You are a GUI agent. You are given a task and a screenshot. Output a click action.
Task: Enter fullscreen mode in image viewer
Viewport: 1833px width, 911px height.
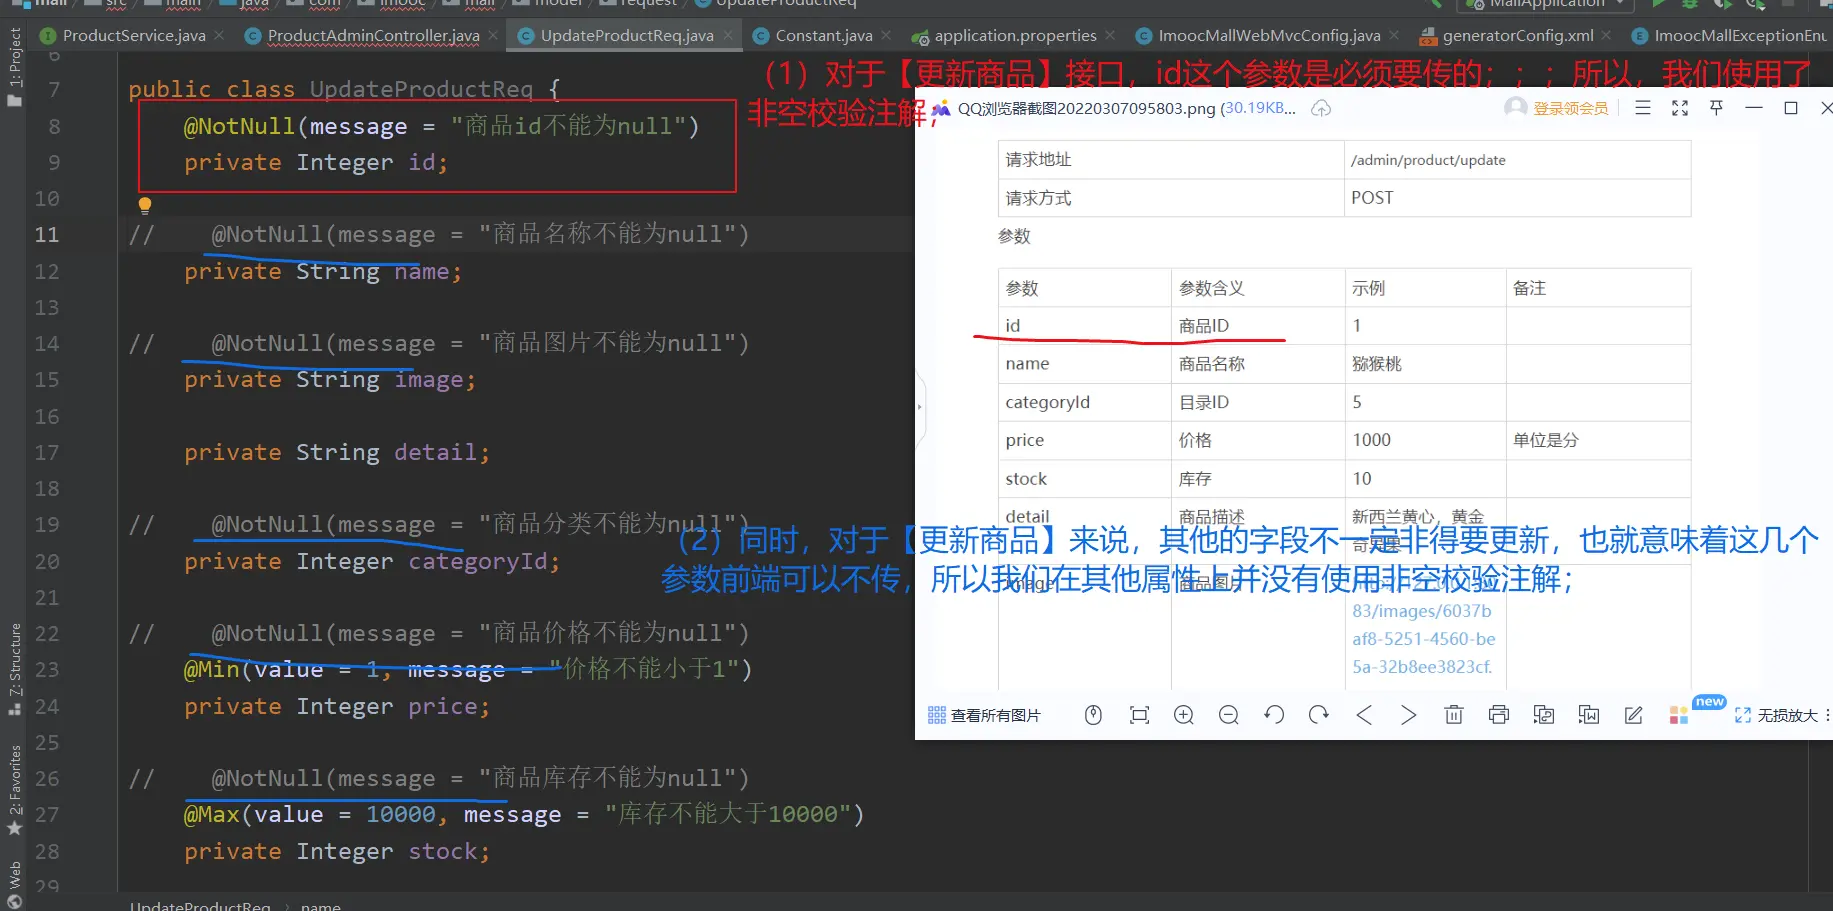pos(1680,108)
